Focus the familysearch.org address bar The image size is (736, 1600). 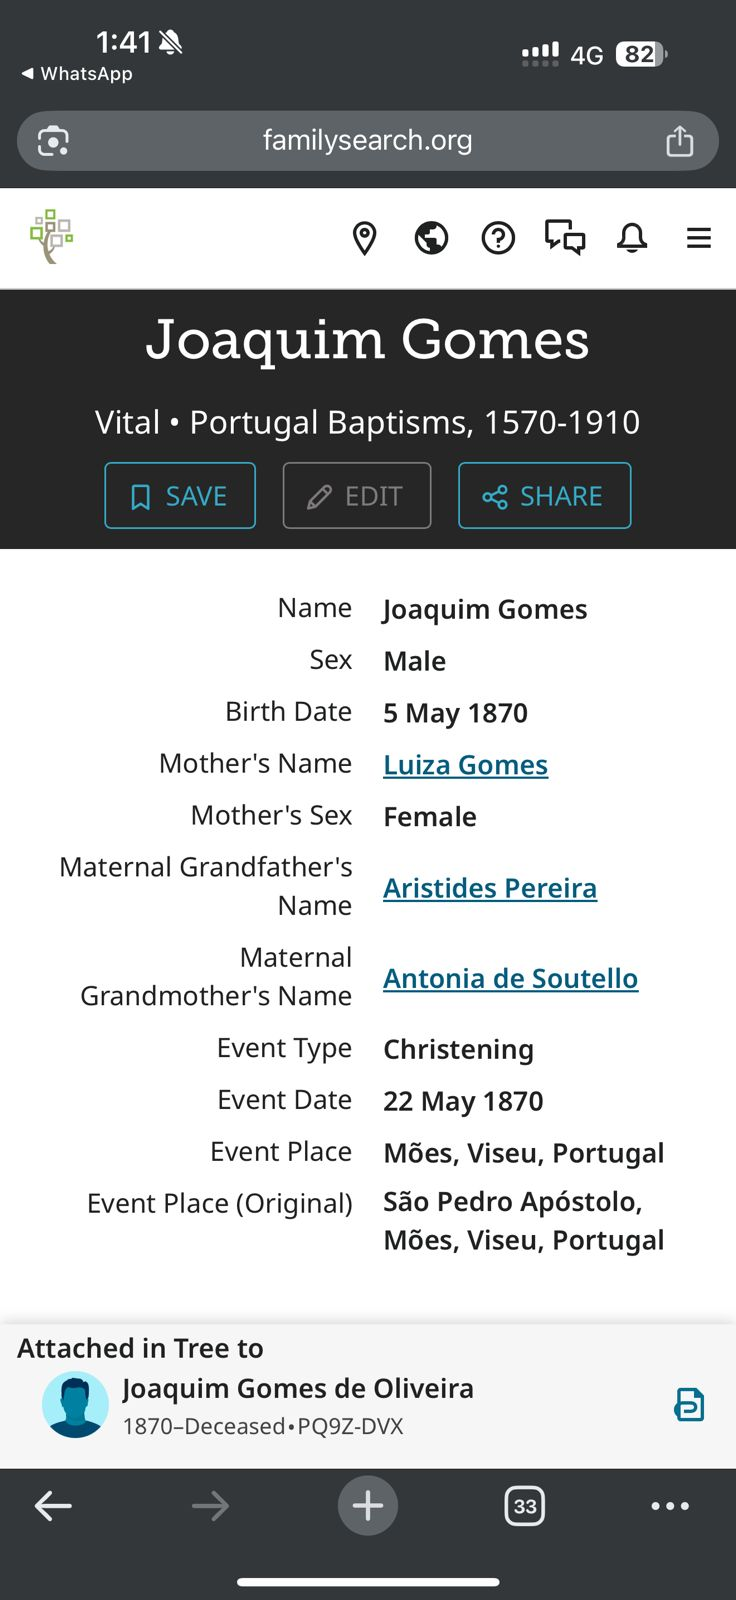click(x=367, y=141)
